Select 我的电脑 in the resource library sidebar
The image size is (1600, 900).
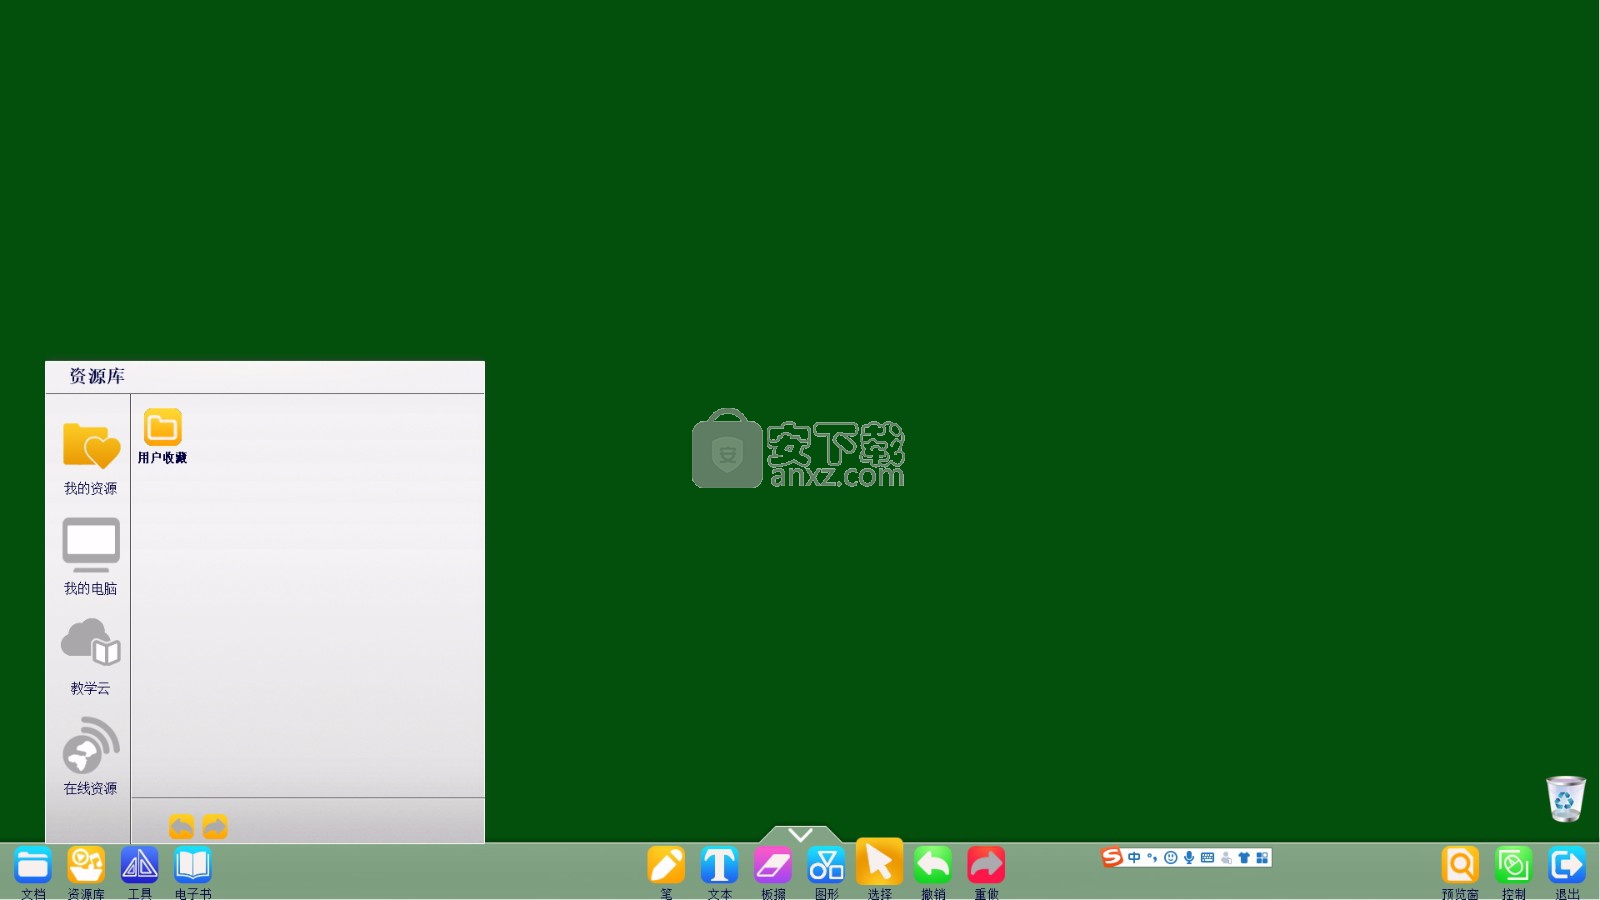(x=90, y=557)
